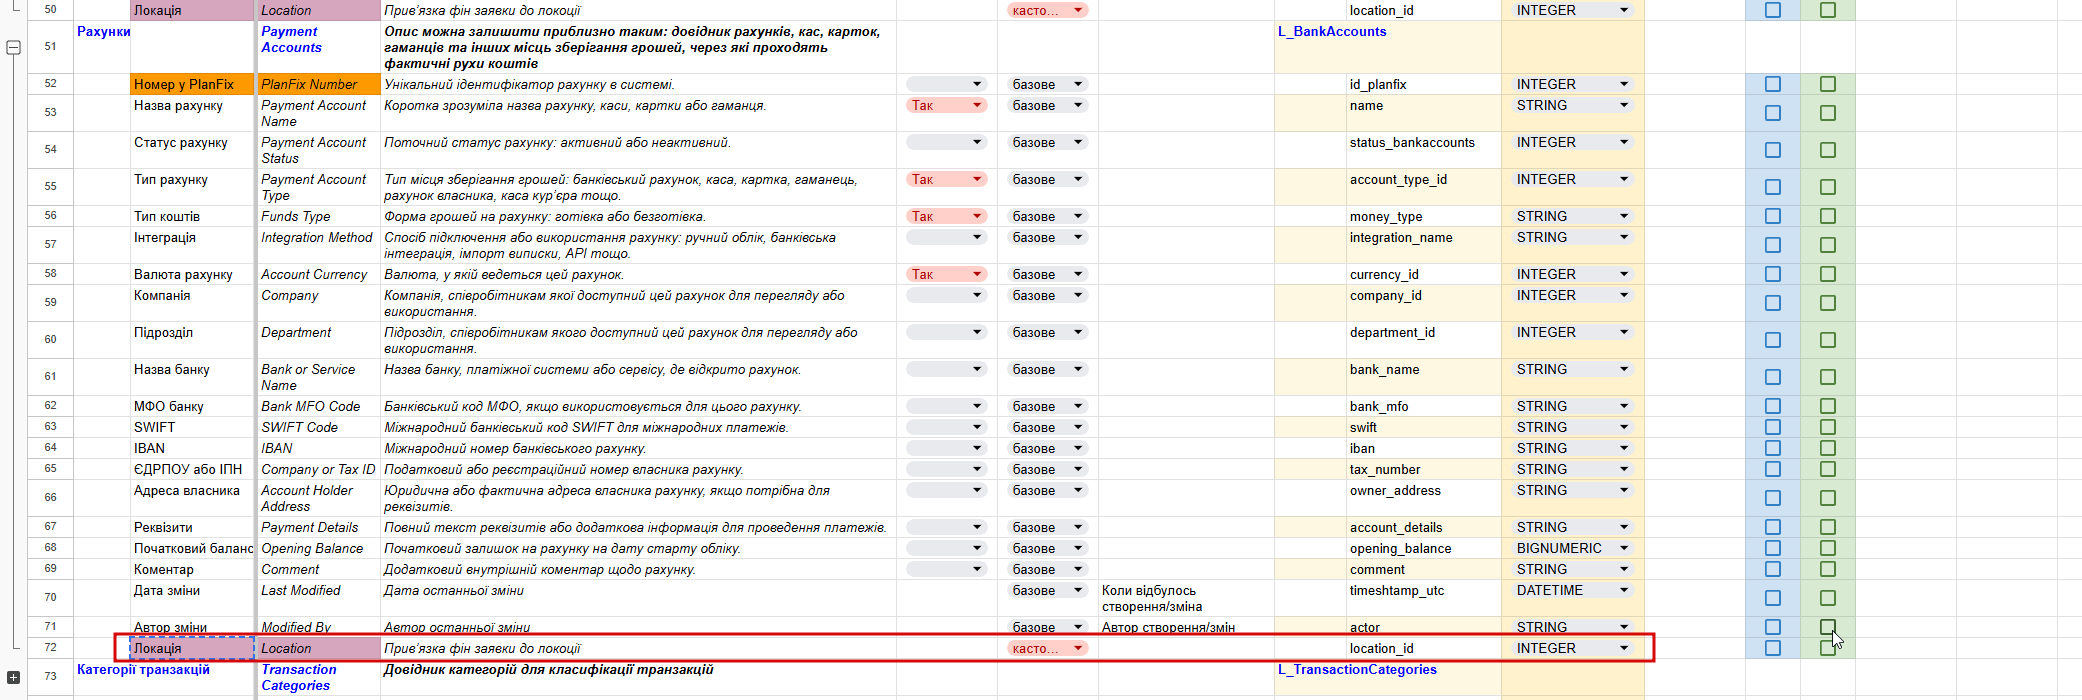Open the базове dropdown in SWIFT Code row
This screenshot has width=2082, height=700.
pyautogui.click(x=1047, y=427)
